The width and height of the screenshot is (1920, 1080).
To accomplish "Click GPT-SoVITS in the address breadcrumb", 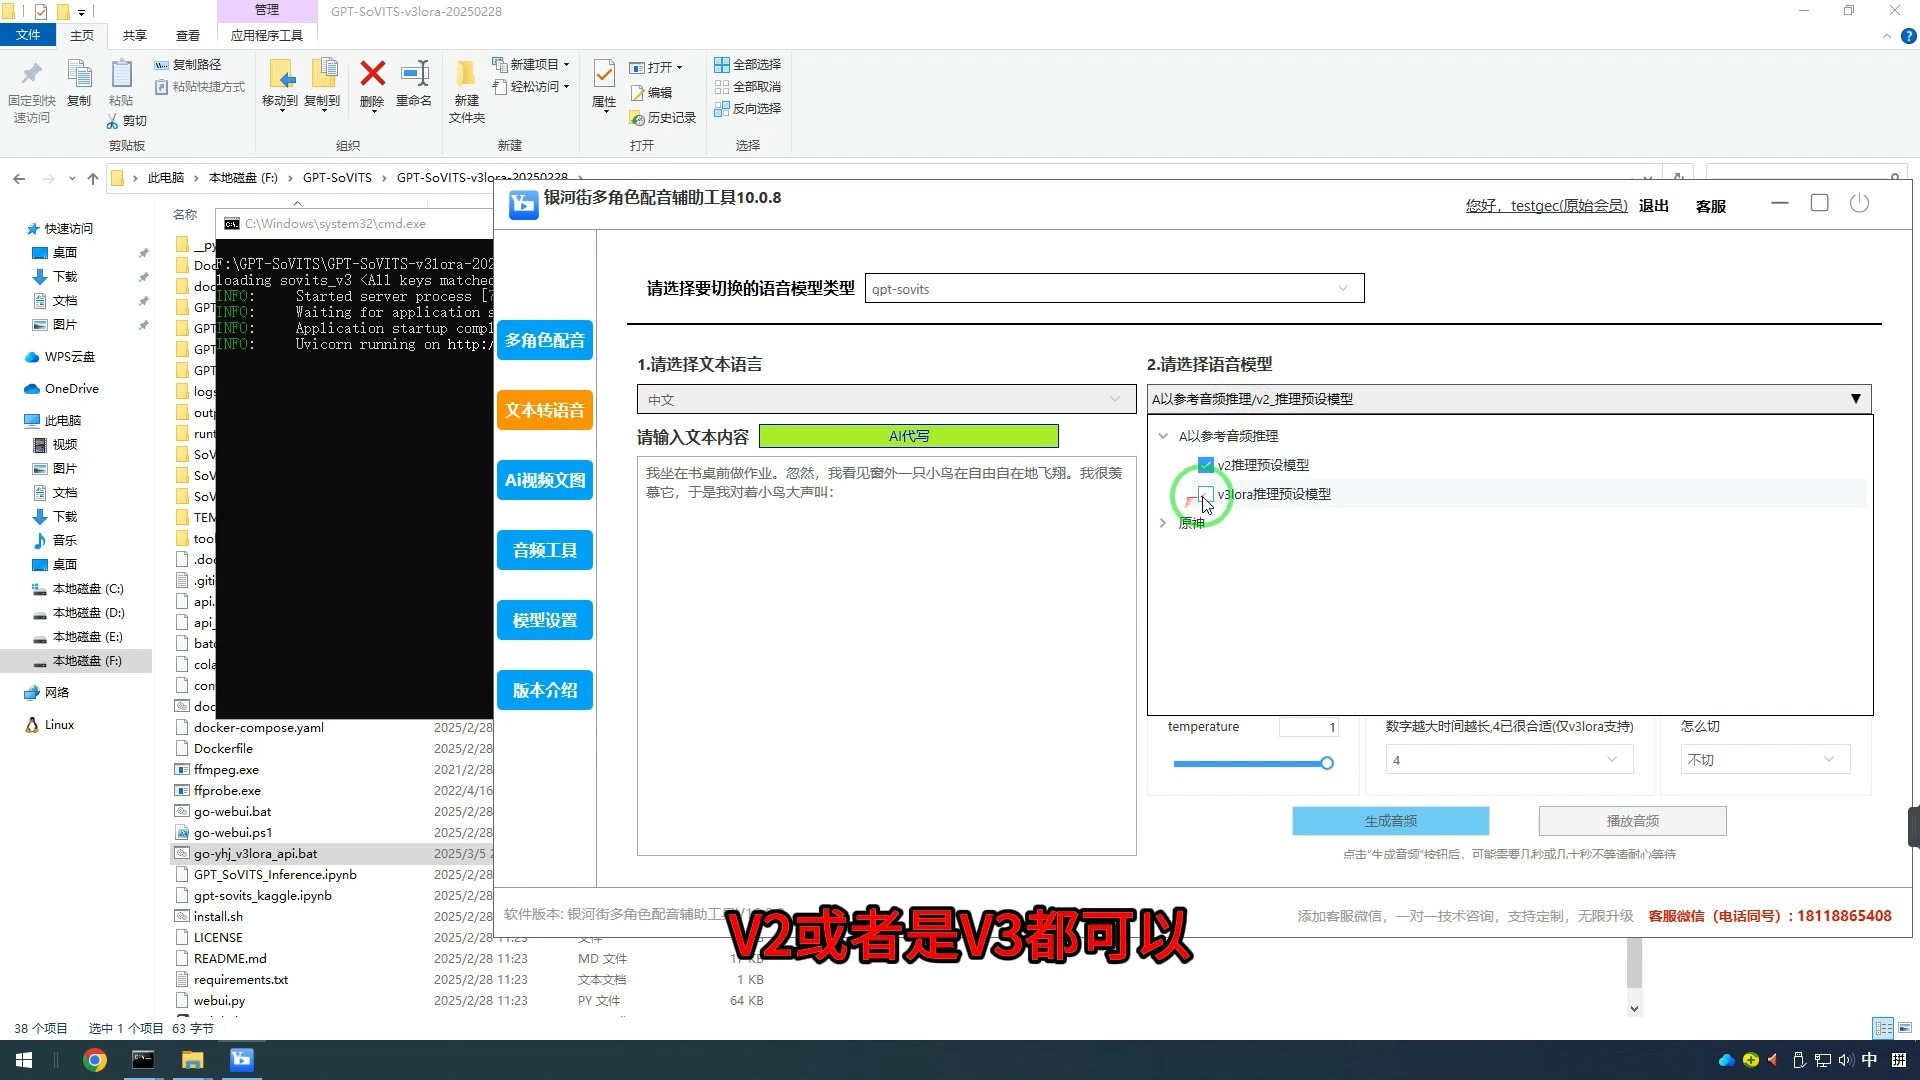I will (337, 178).
